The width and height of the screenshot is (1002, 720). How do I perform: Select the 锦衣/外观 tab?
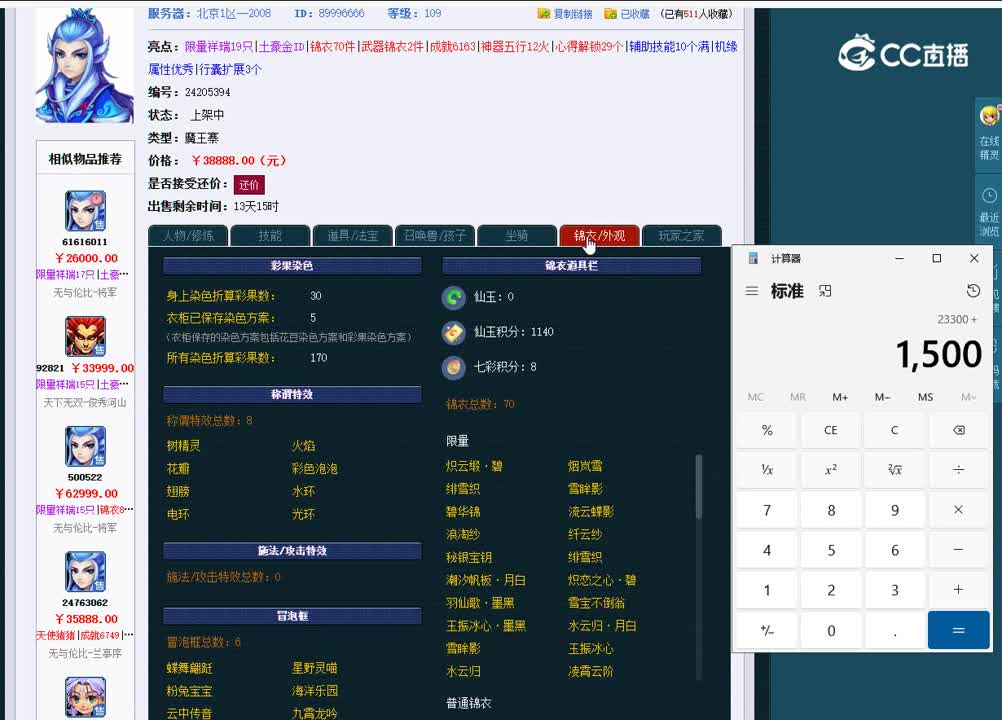pos(599,236)
